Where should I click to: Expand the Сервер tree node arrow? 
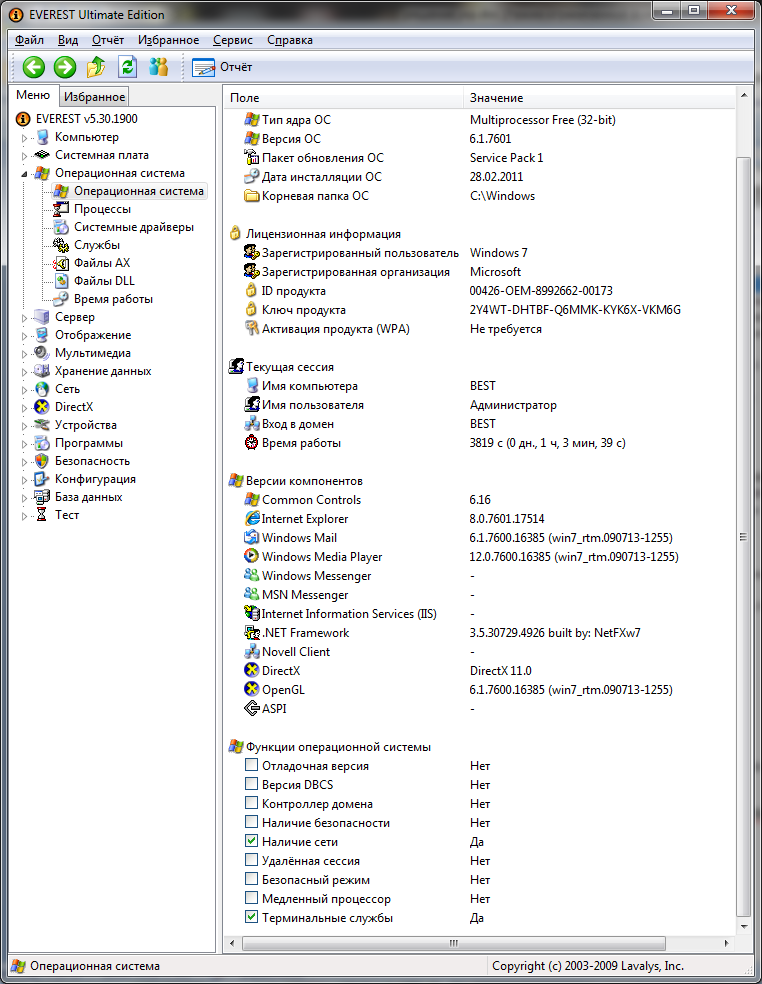[24, 318]
